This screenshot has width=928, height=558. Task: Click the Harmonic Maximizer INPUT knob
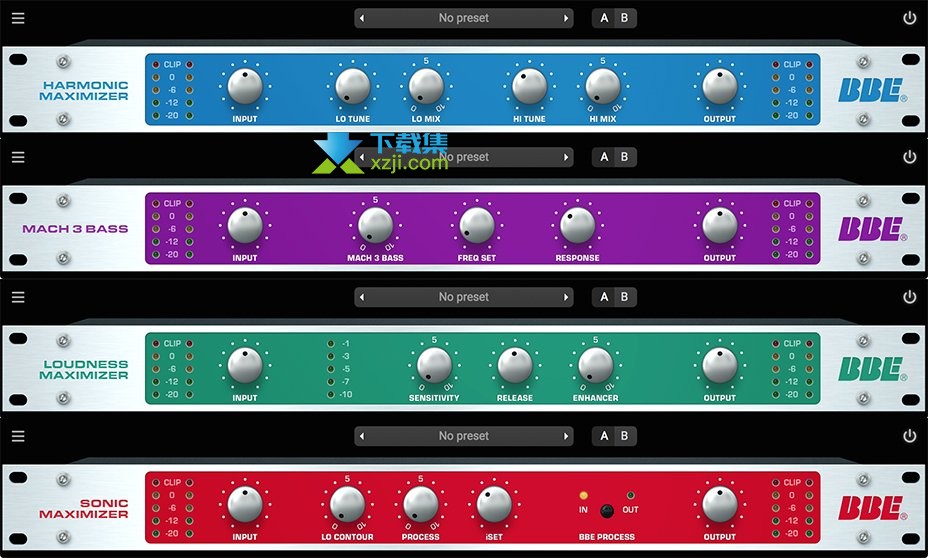pyautogui.click(x=244, y=86)
